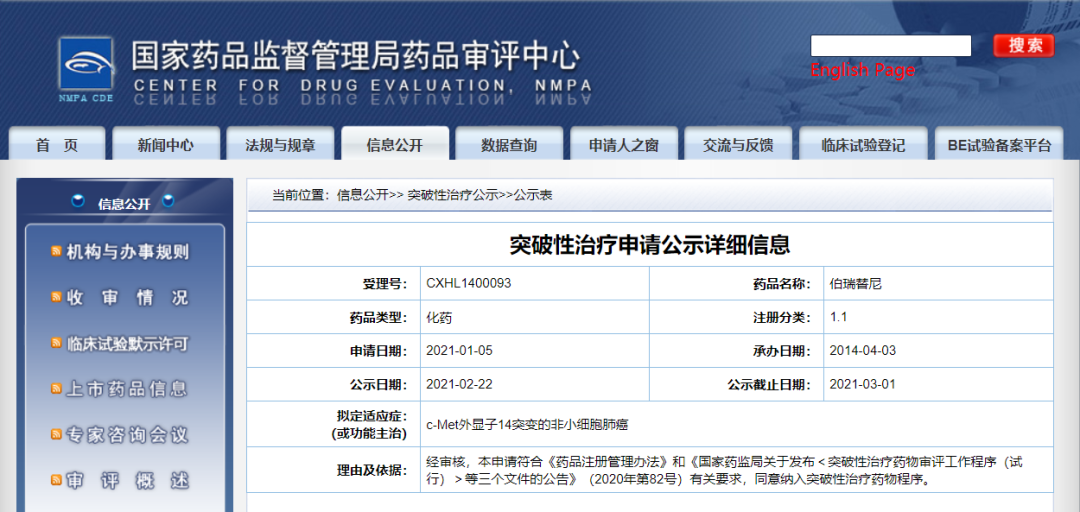
Task: Open the English Page link
Action: (862, 70)
